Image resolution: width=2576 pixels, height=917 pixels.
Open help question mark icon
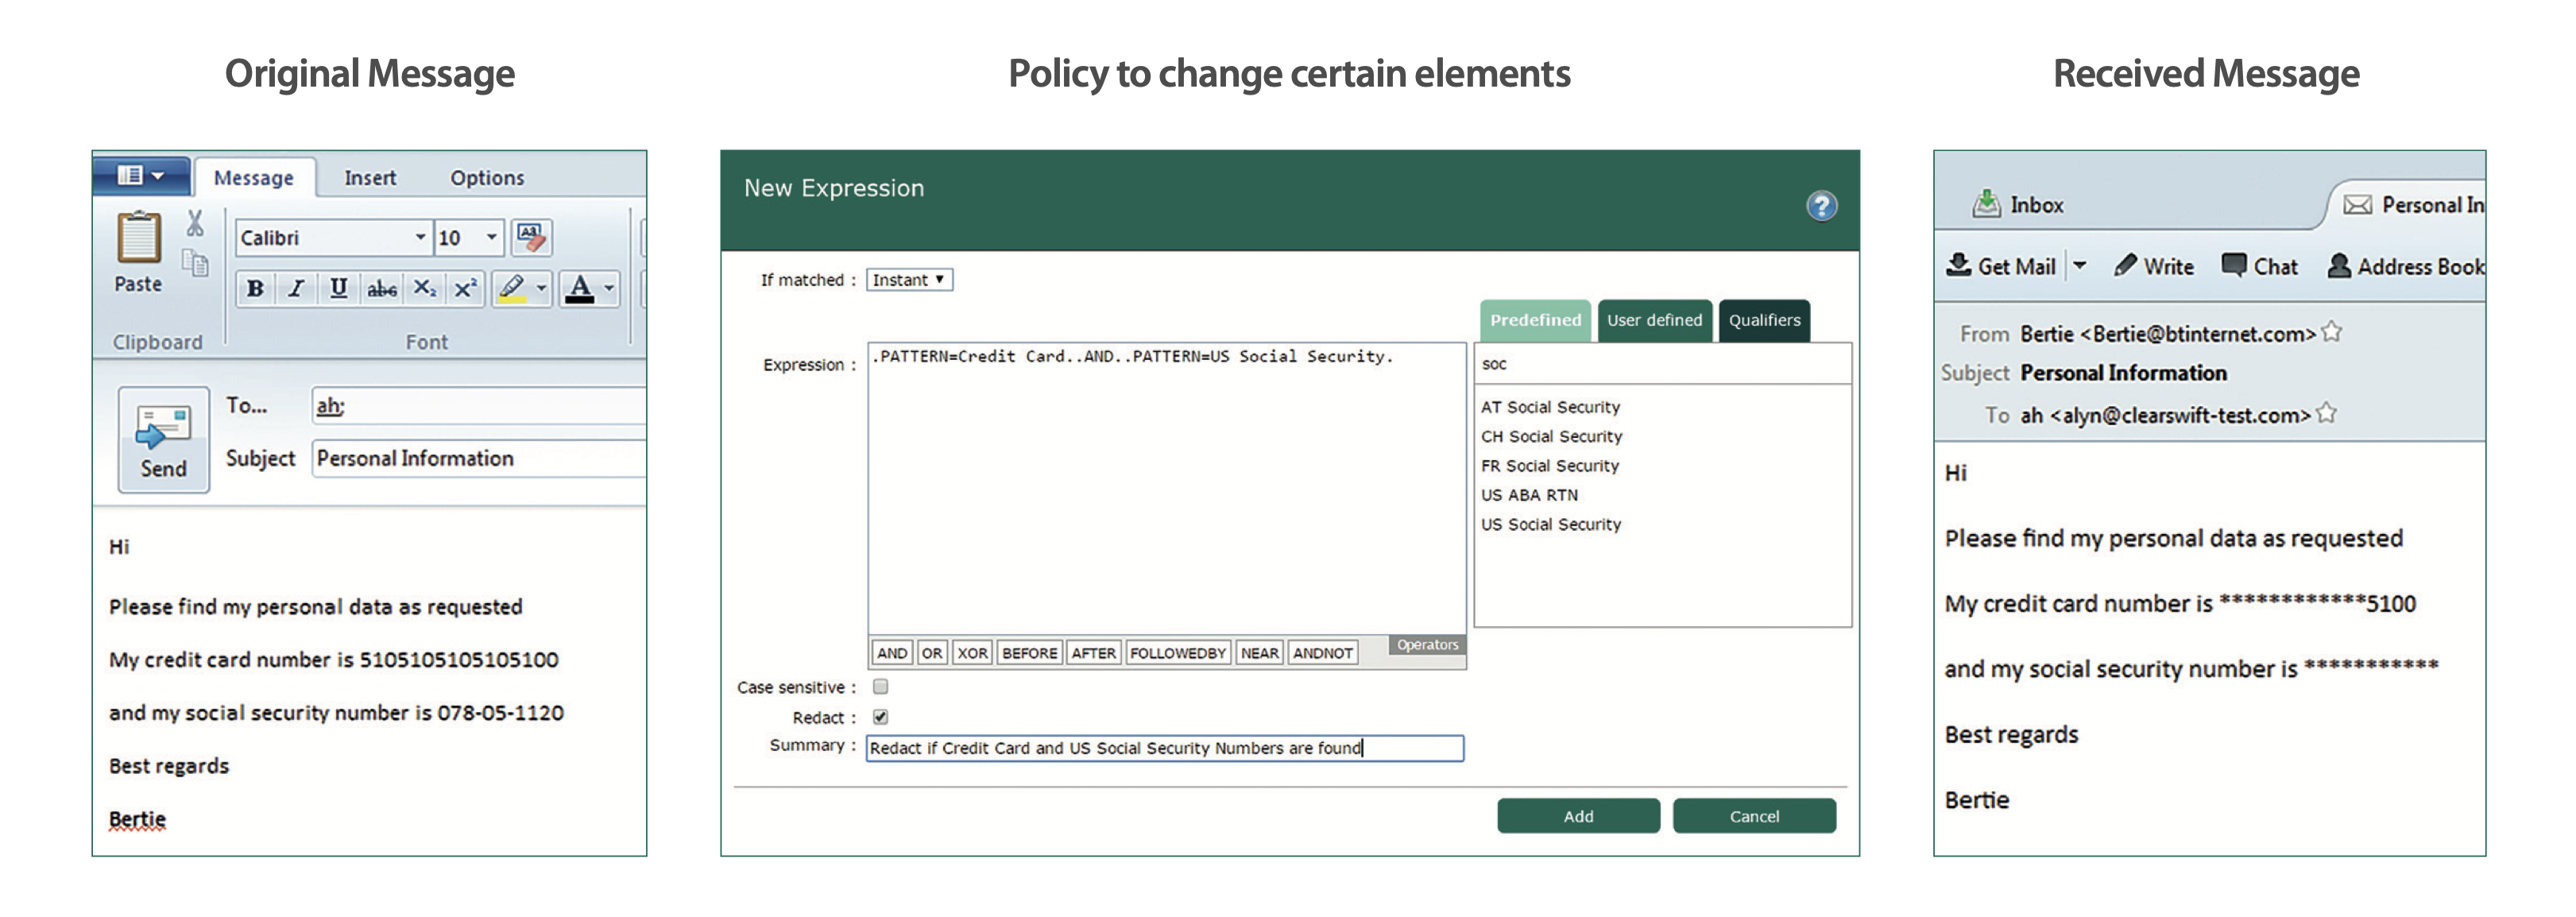point(1821,206)
